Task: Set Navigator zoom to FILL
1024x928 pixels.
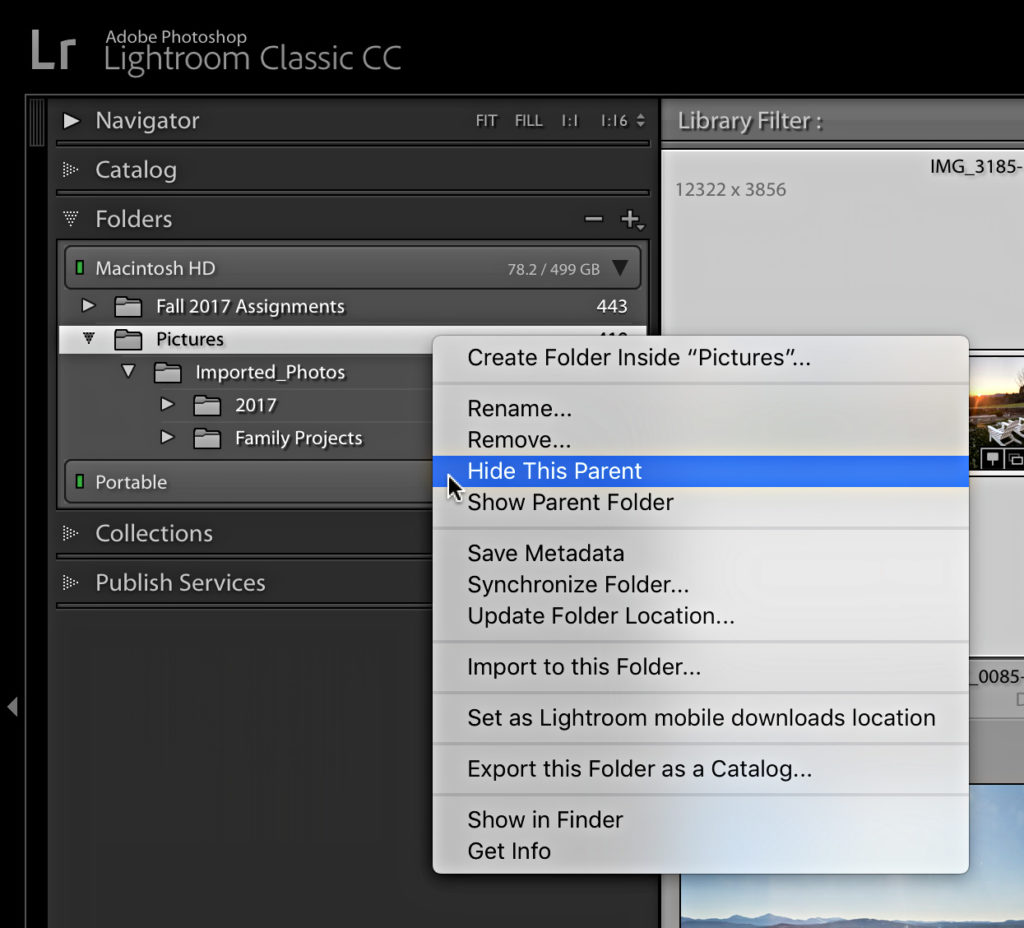Action: tap(528, 121)
